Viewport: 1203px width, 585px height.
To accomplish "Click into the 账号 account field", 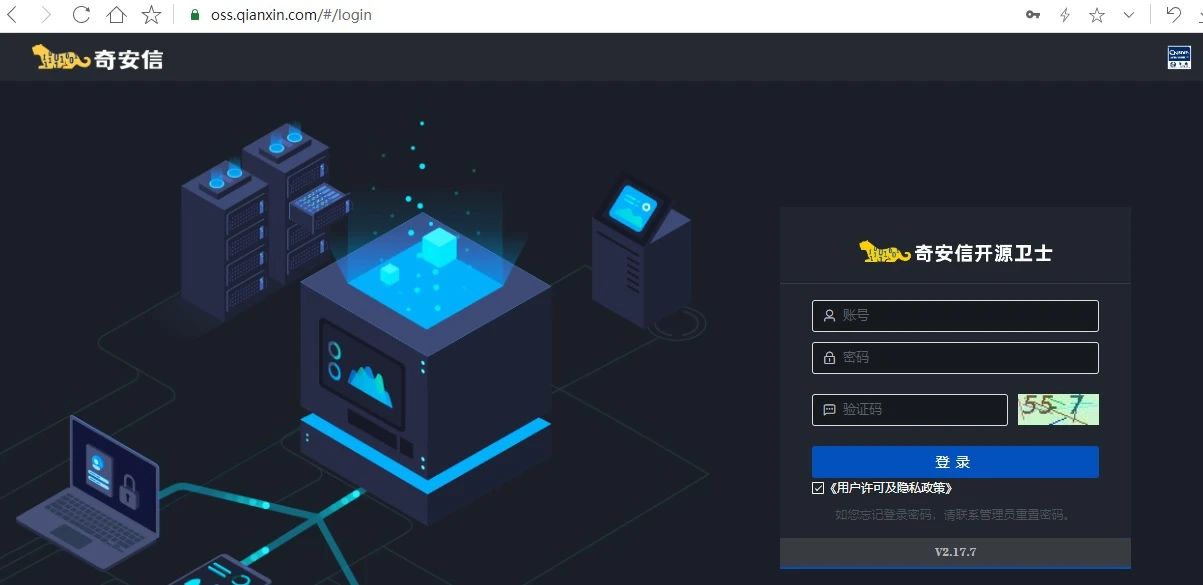I will pyautogui.click(x=955, y=316).
